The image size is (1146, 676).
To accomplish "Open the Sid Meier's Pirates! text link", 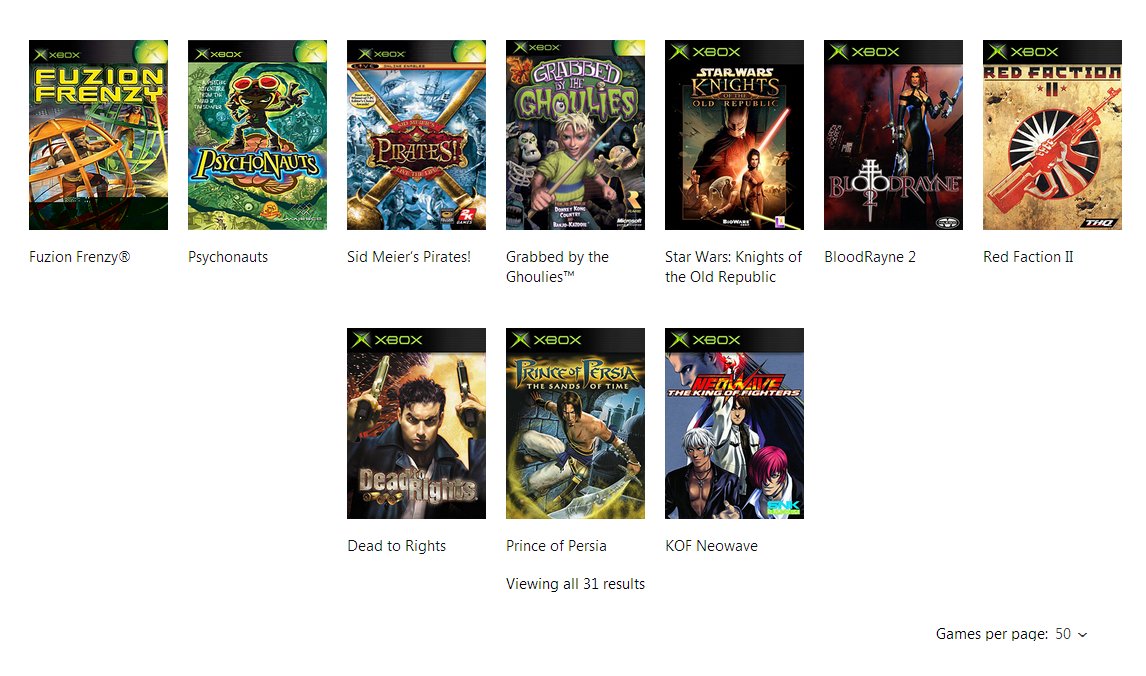I will (x=409, y=257).
